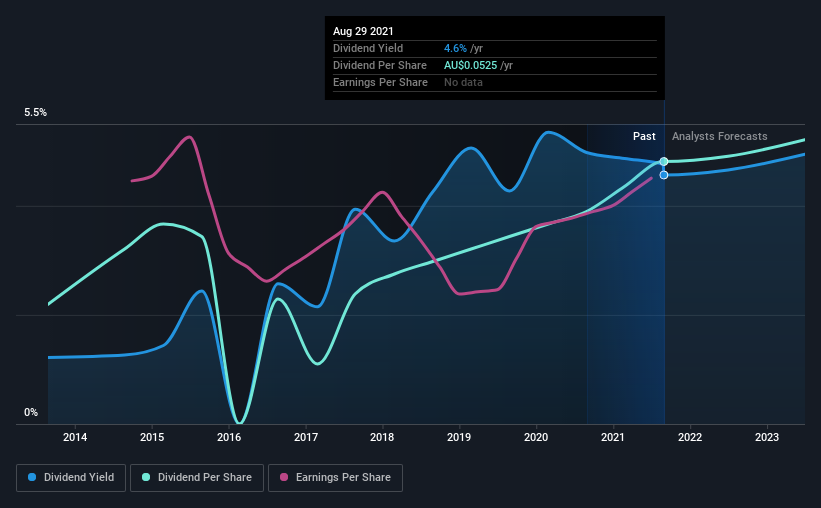Click the Analysts Forecasts label

[x=719, y=136]
